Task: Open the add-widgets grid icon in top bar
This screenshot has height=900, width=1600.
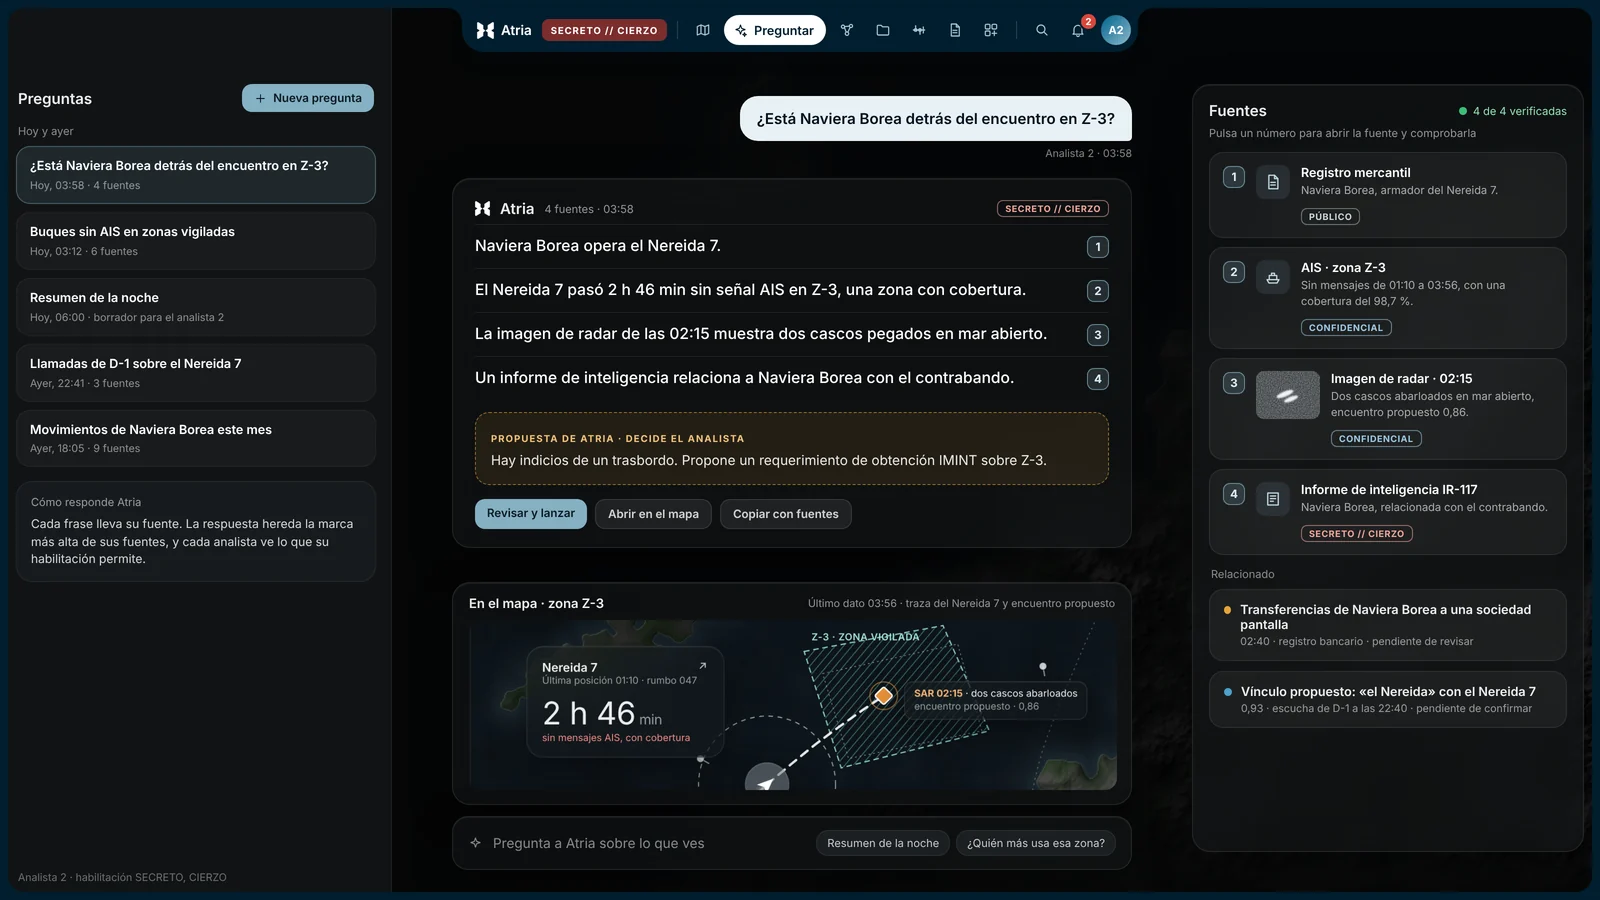Action: point(991,30)
